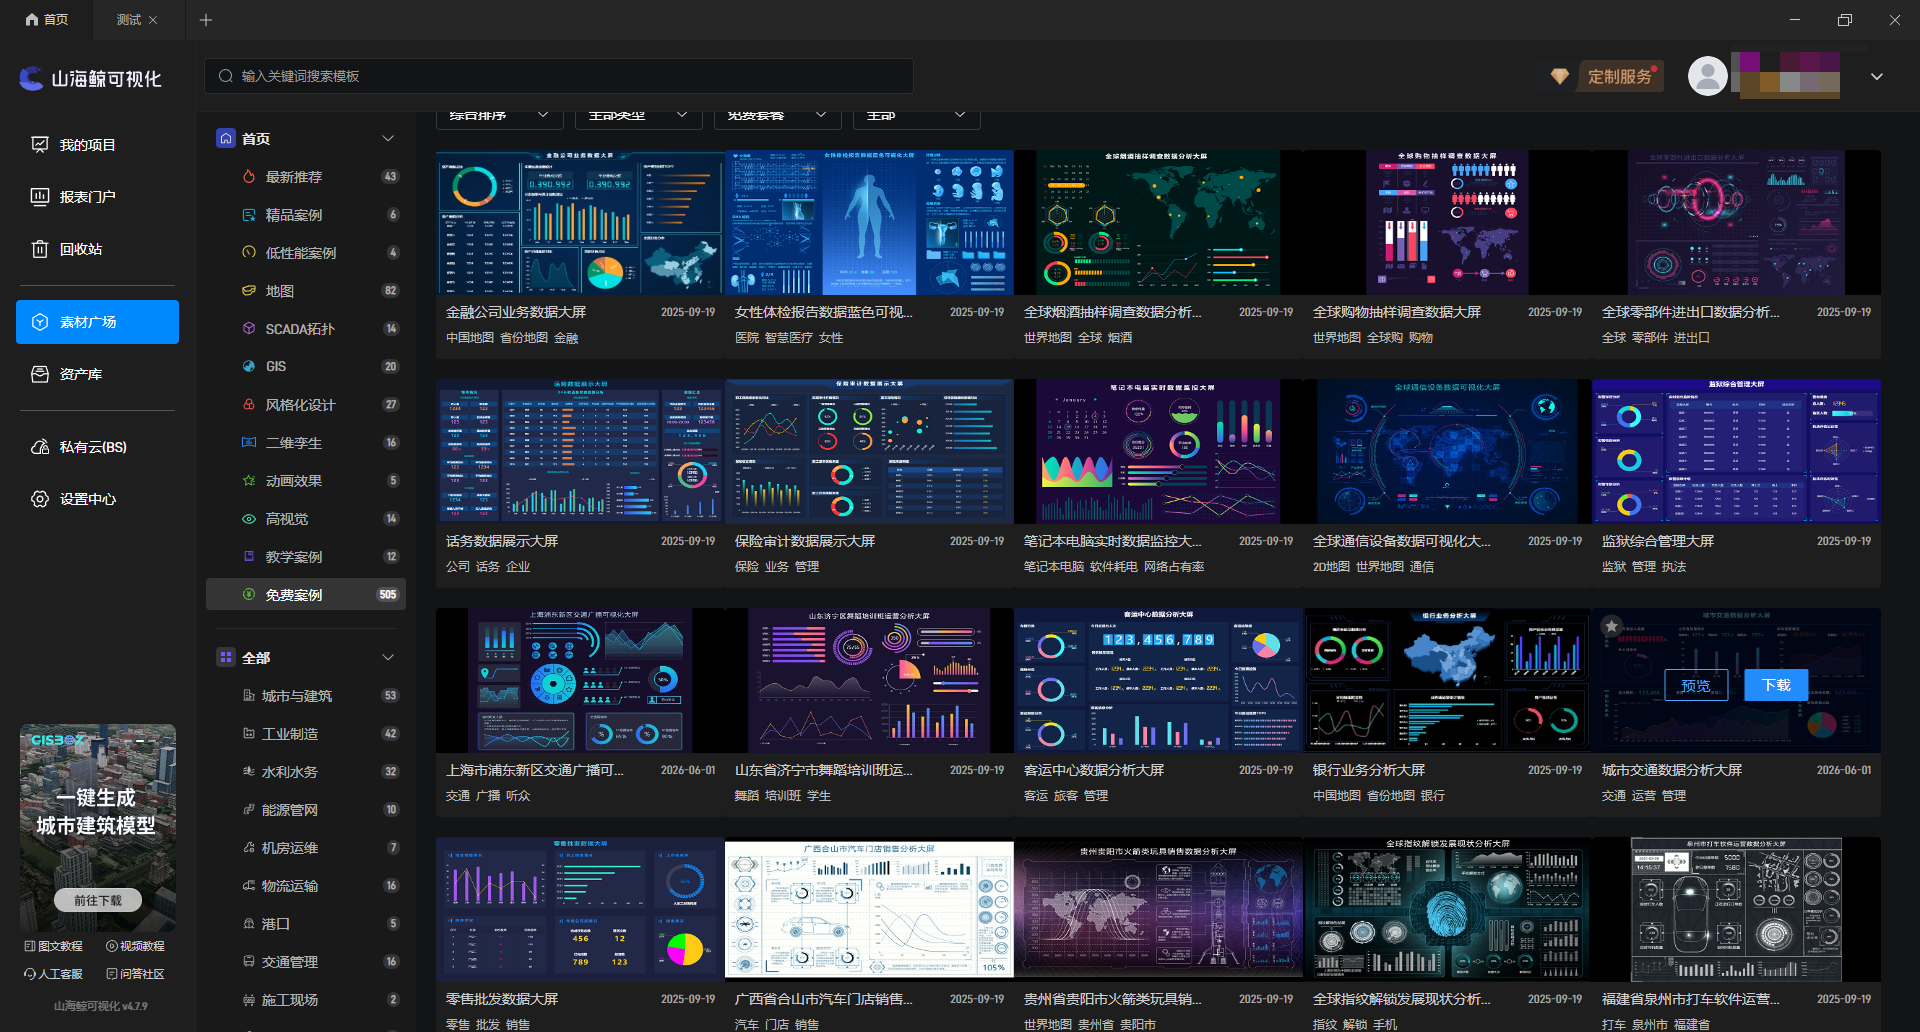Image resolution: width=1920 pixels, height=1032 pixels.
Task: Collapse the 首页 category section
Action: [x=388, y=139]
